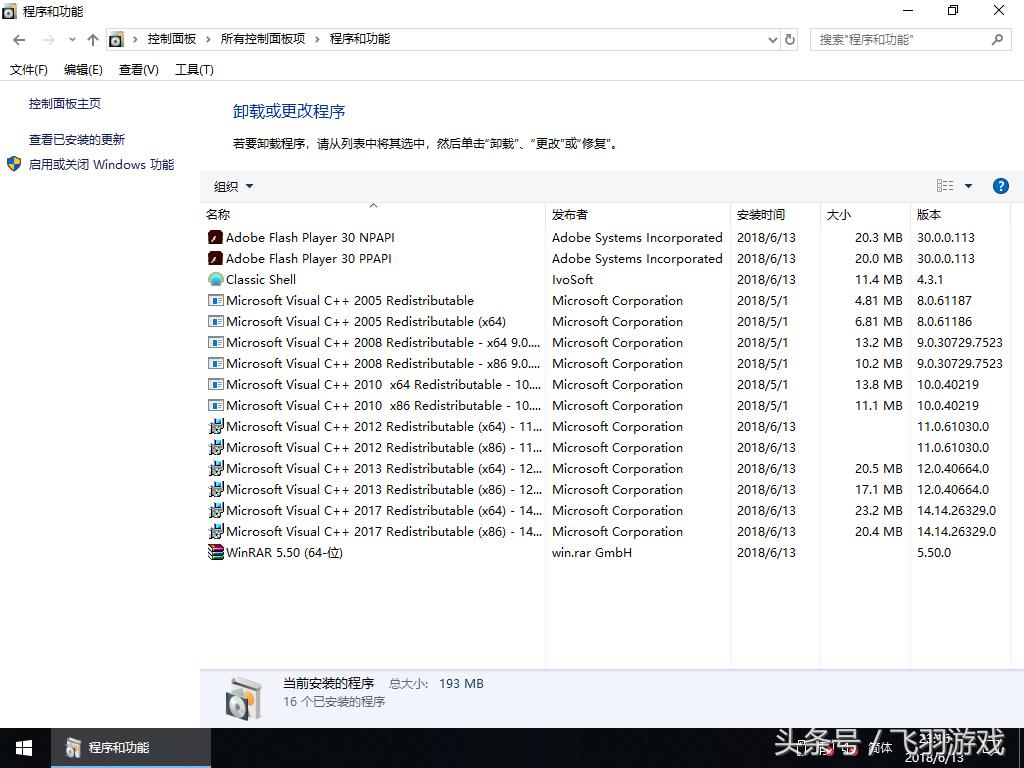Open the recent locations dropdown arrow

click(71, 40)
